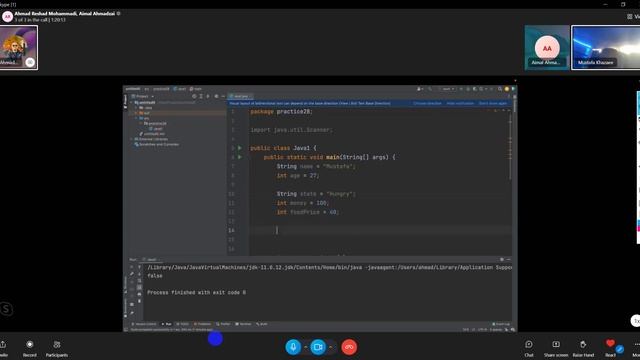Open the Version Control tool tab
Screen dimensions: 640x360
click(144, 324)
